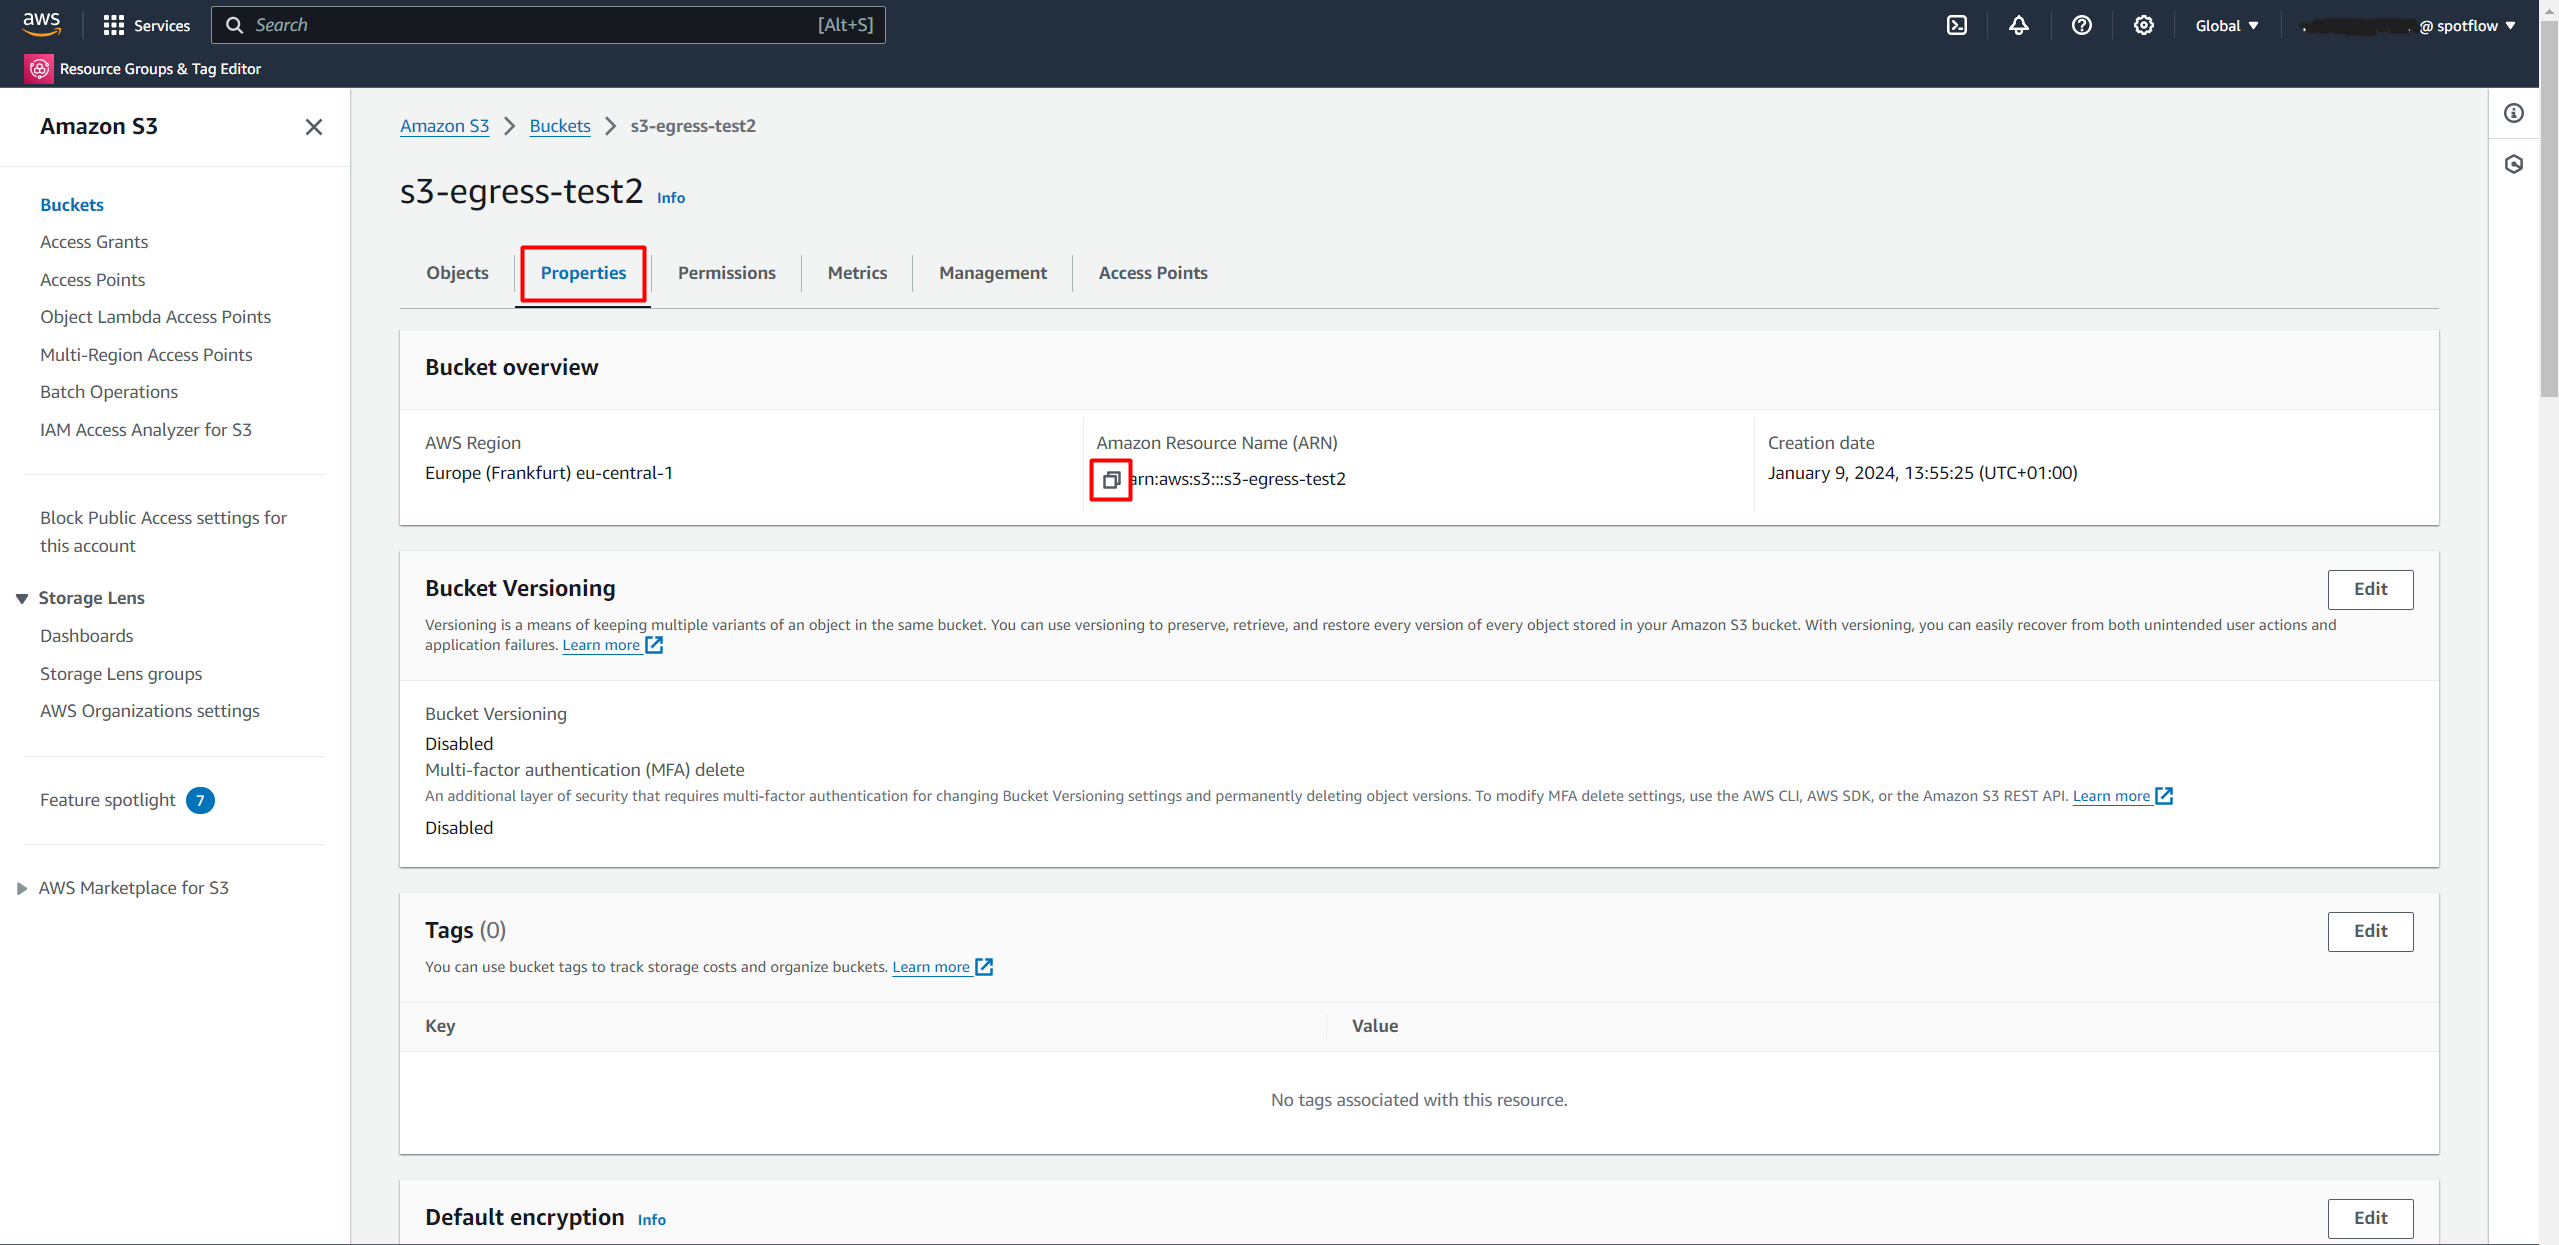Click the Resource Groups & Tag Editor icon
2559x1245 pixels.
coord(39,69)
